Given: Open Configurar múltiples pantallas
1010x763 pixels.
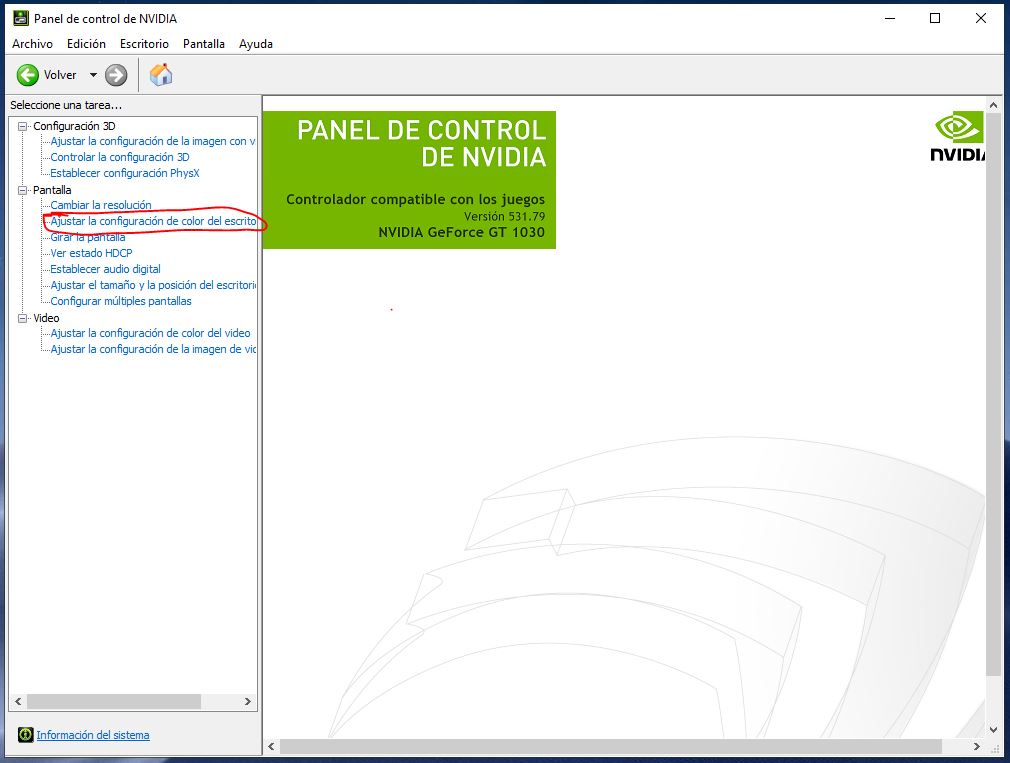Looking at the screenshot, I should (x=121, y=301).
